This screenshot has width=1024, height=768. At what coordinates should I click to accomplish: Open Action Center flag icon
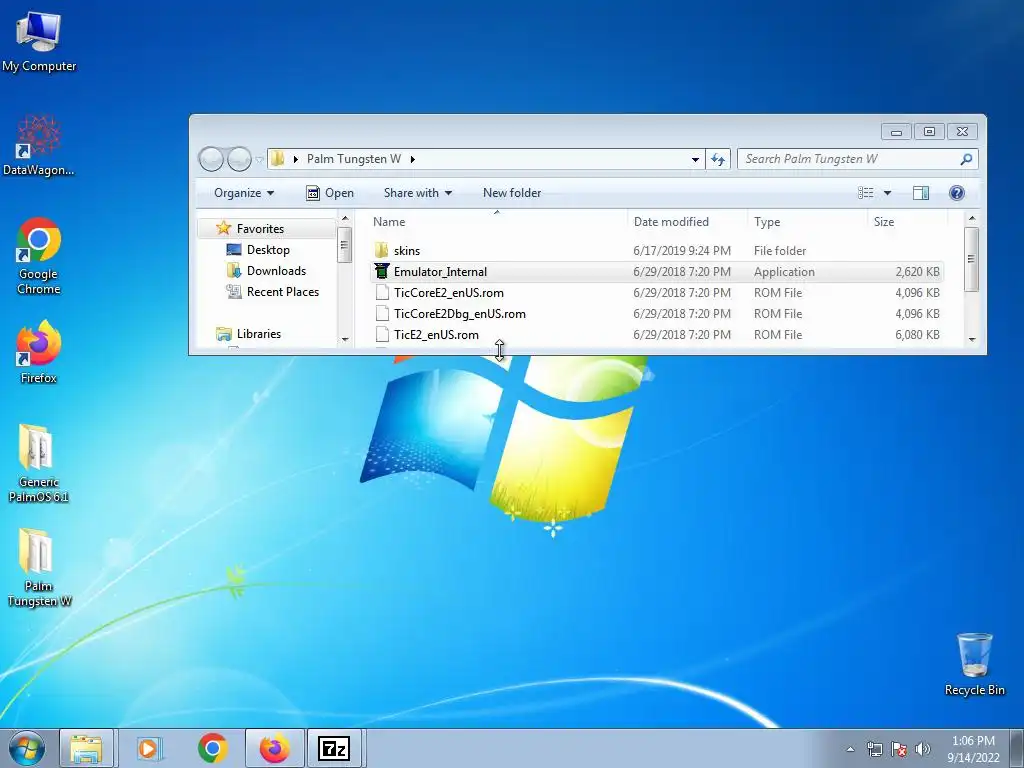coord(899,749)
